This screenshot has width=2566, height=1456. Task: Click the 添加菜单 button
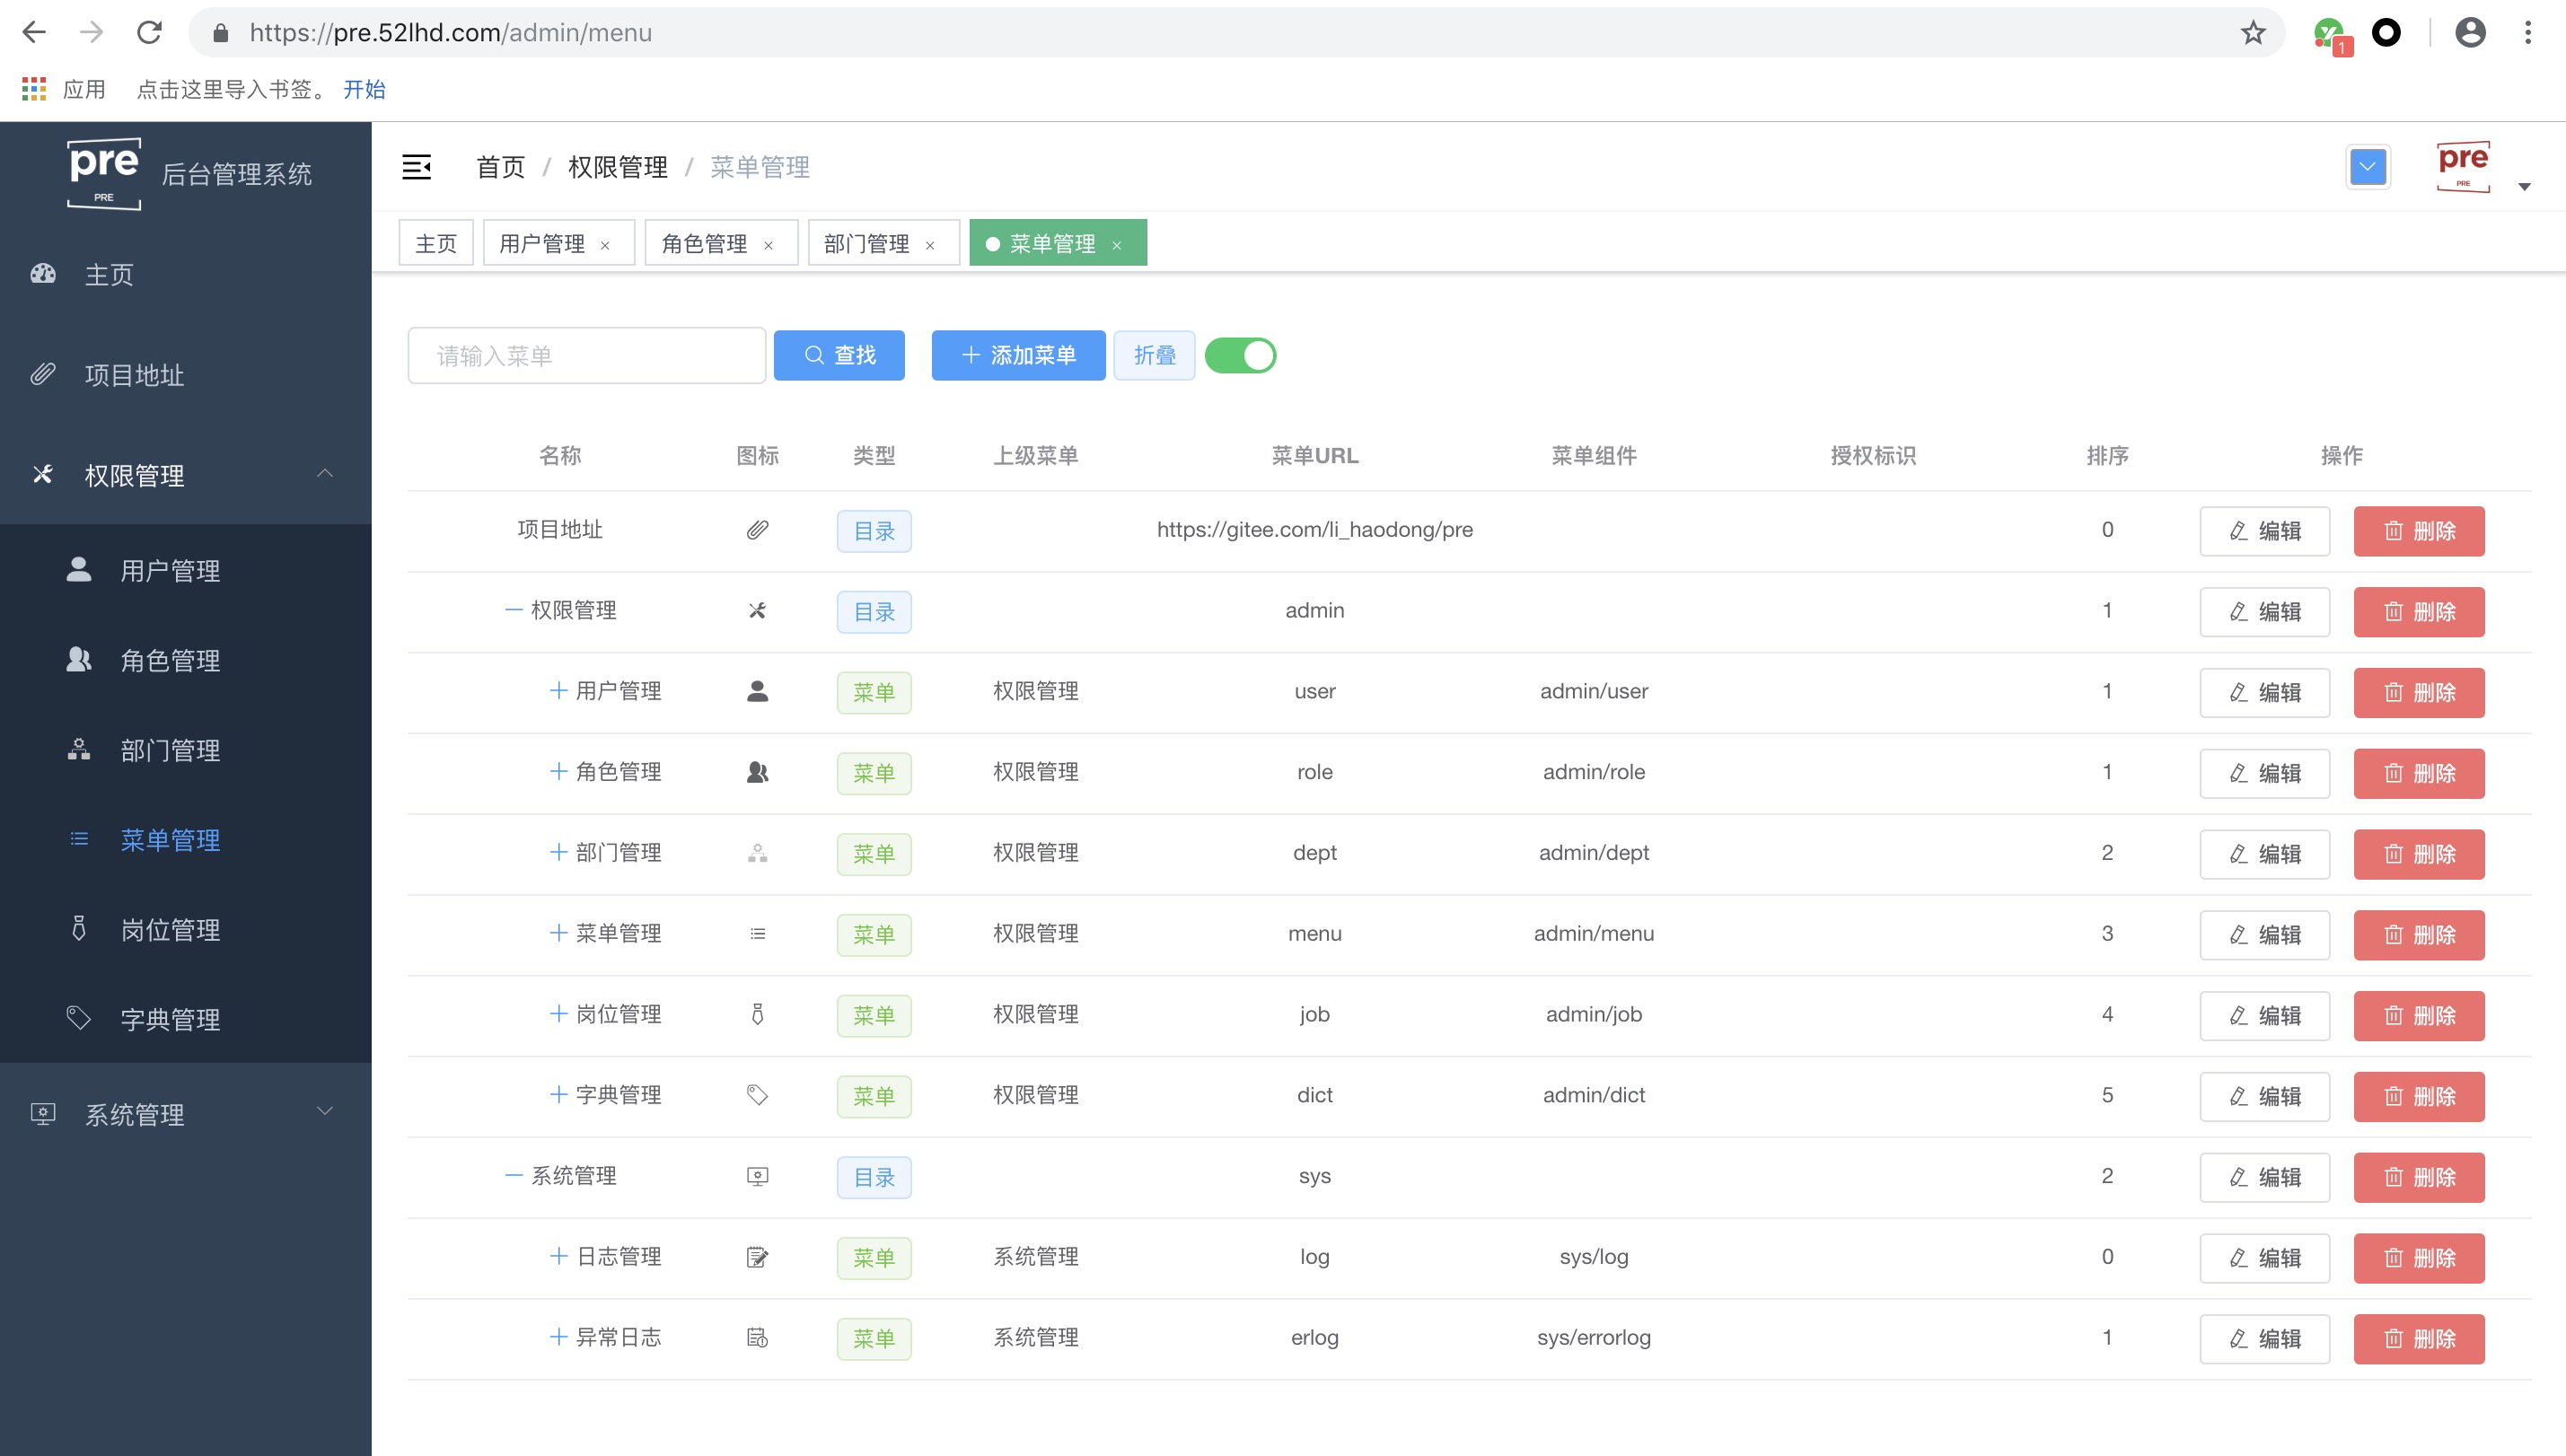[x=1018, y=355]
